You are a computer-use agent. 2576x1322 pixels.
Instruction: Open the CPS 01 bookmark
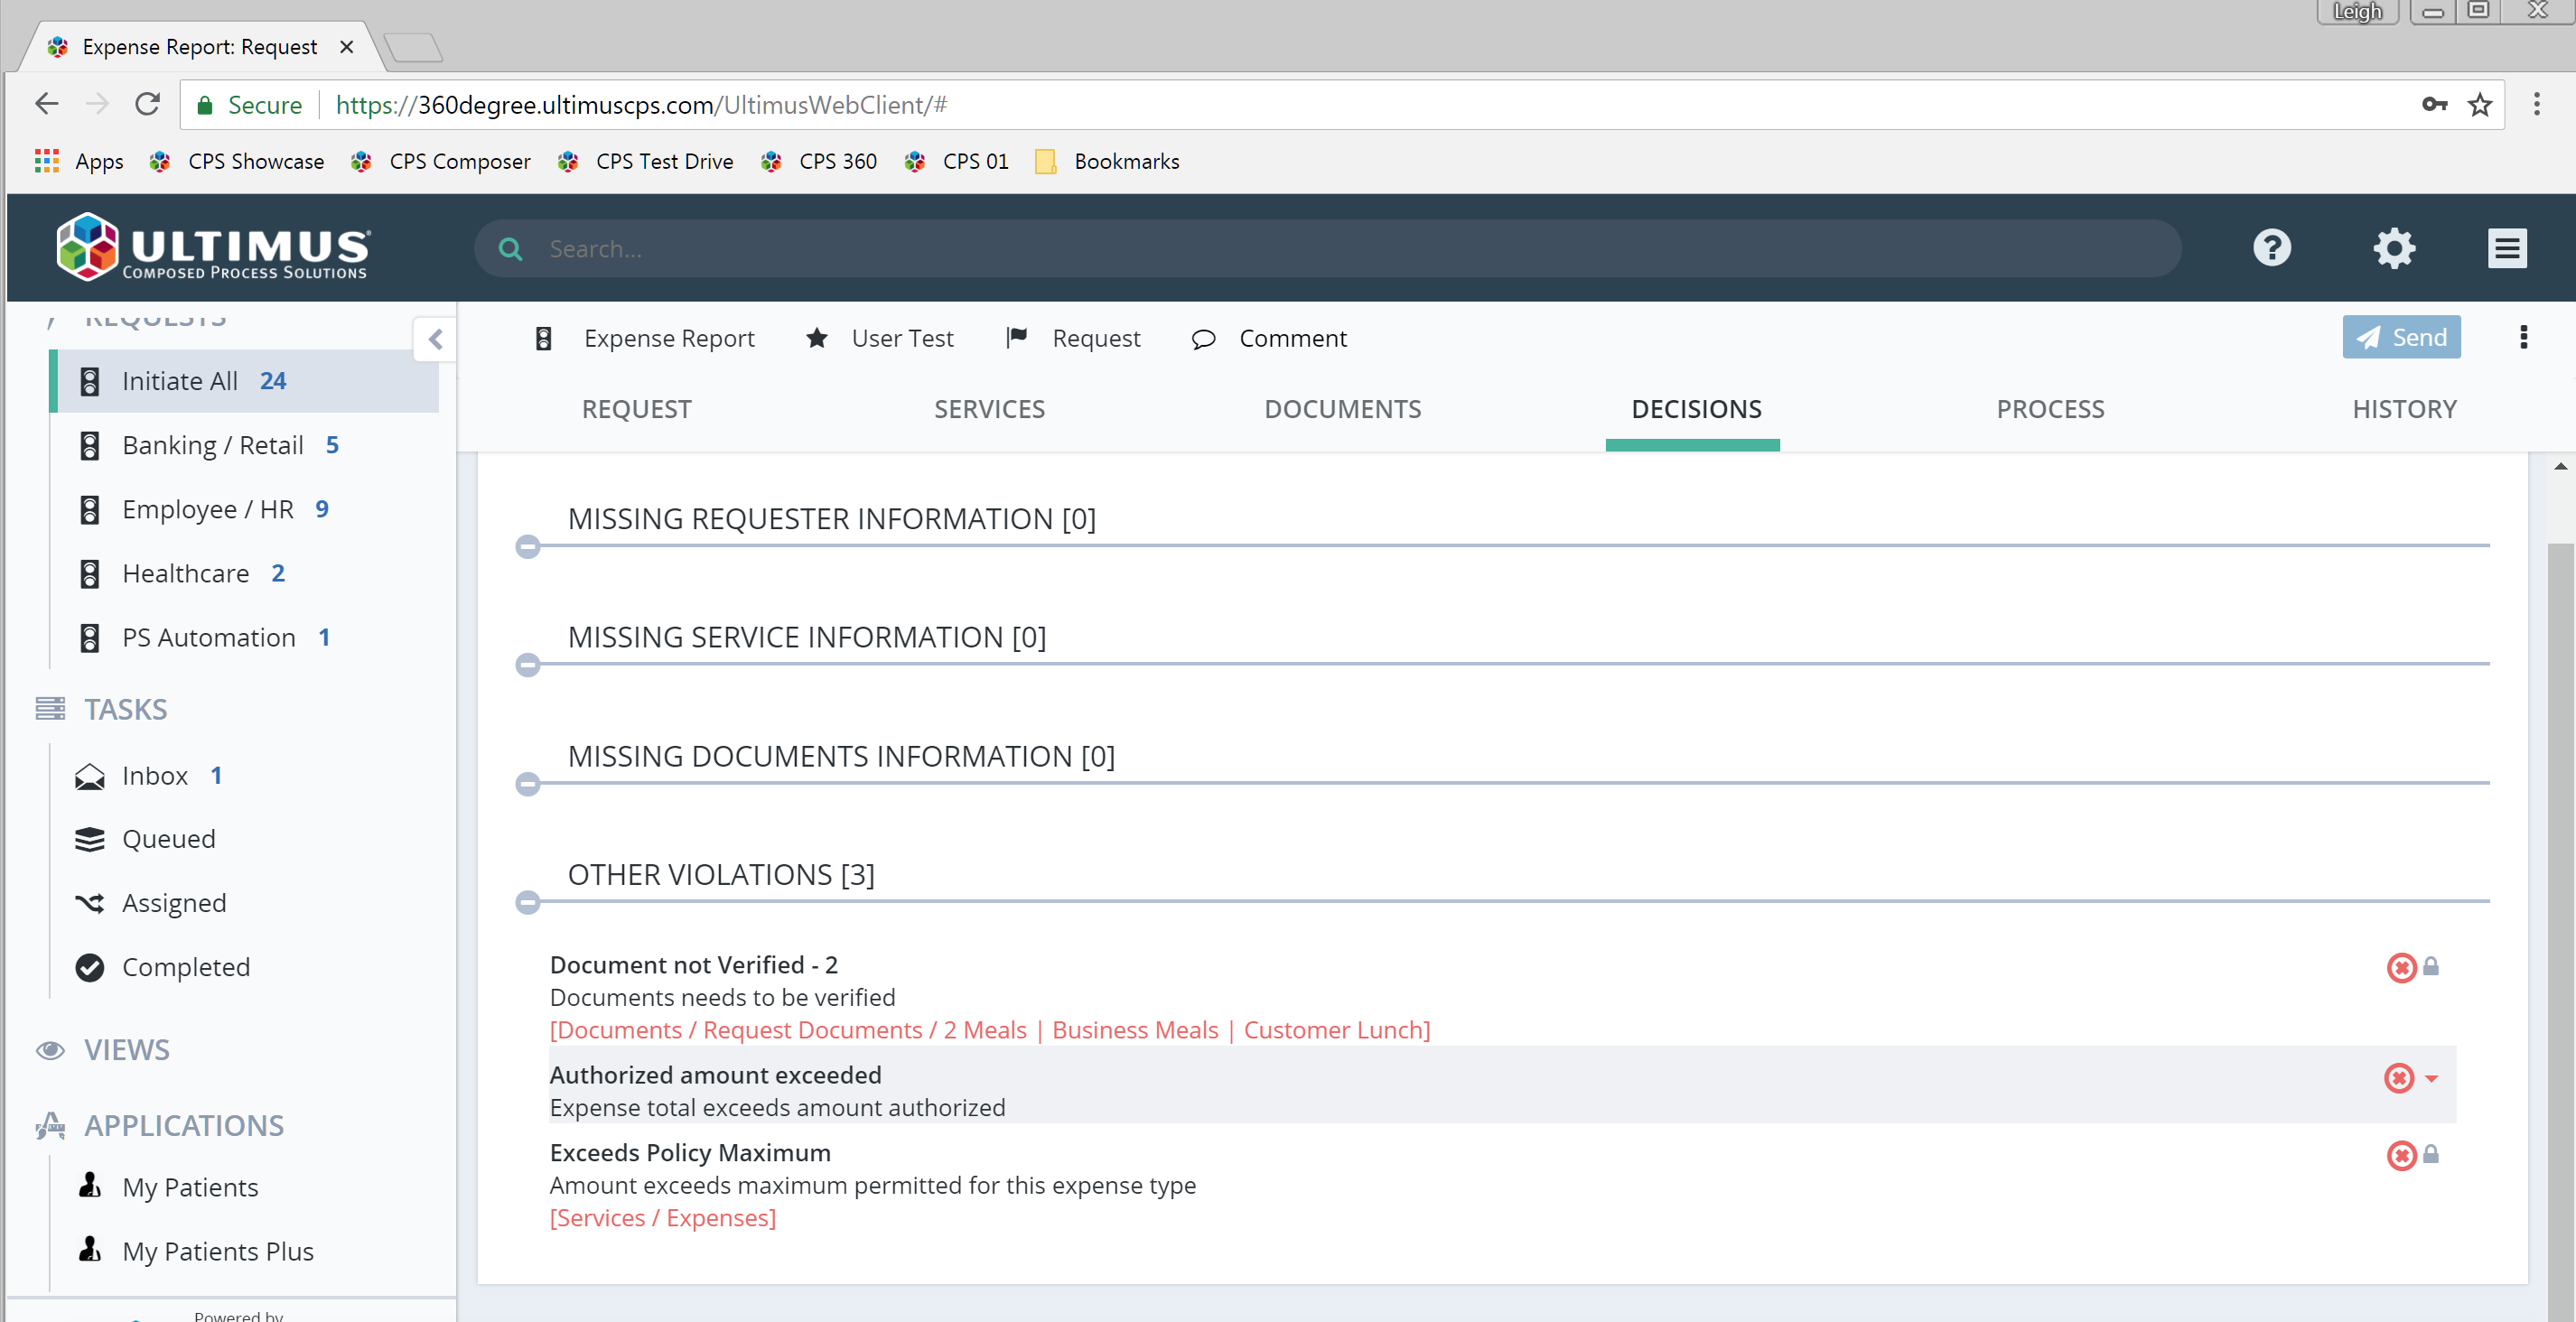click(957, 161)
